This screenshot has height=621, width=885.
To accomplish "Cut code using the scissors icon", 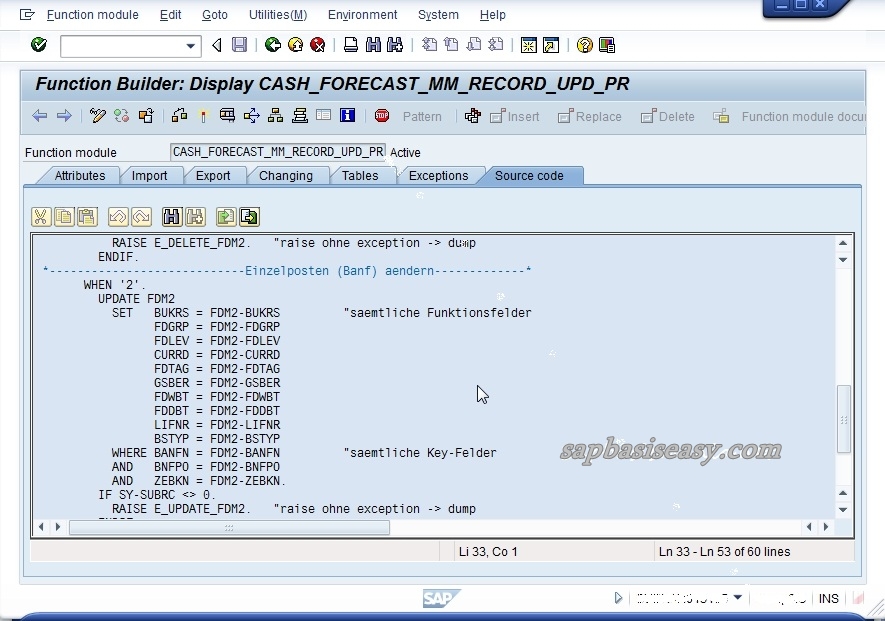I will [x=42, y=216].
